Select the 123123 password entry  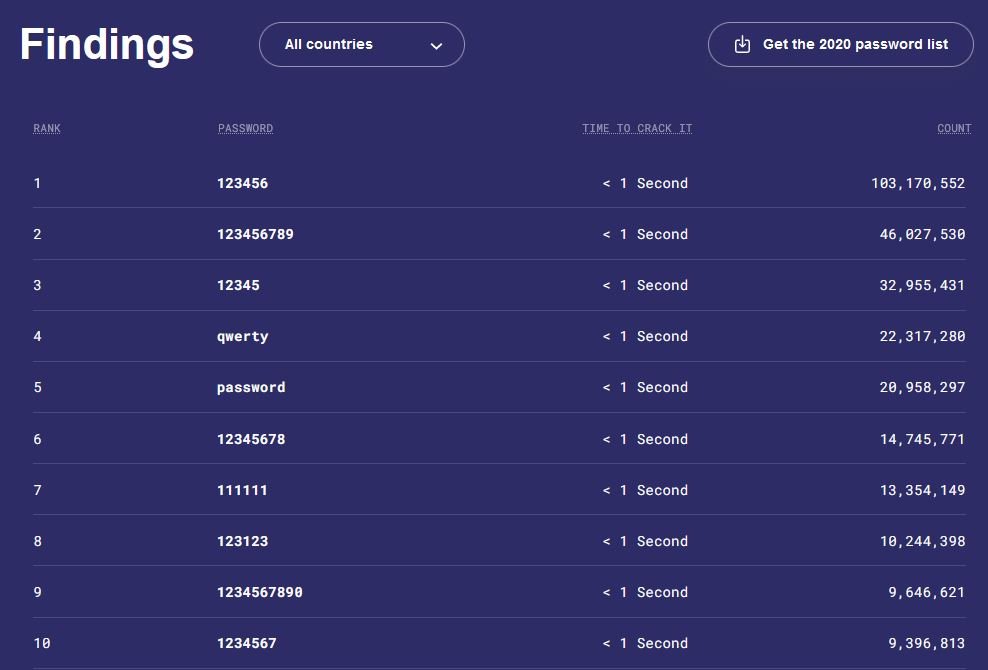(242, 542)
